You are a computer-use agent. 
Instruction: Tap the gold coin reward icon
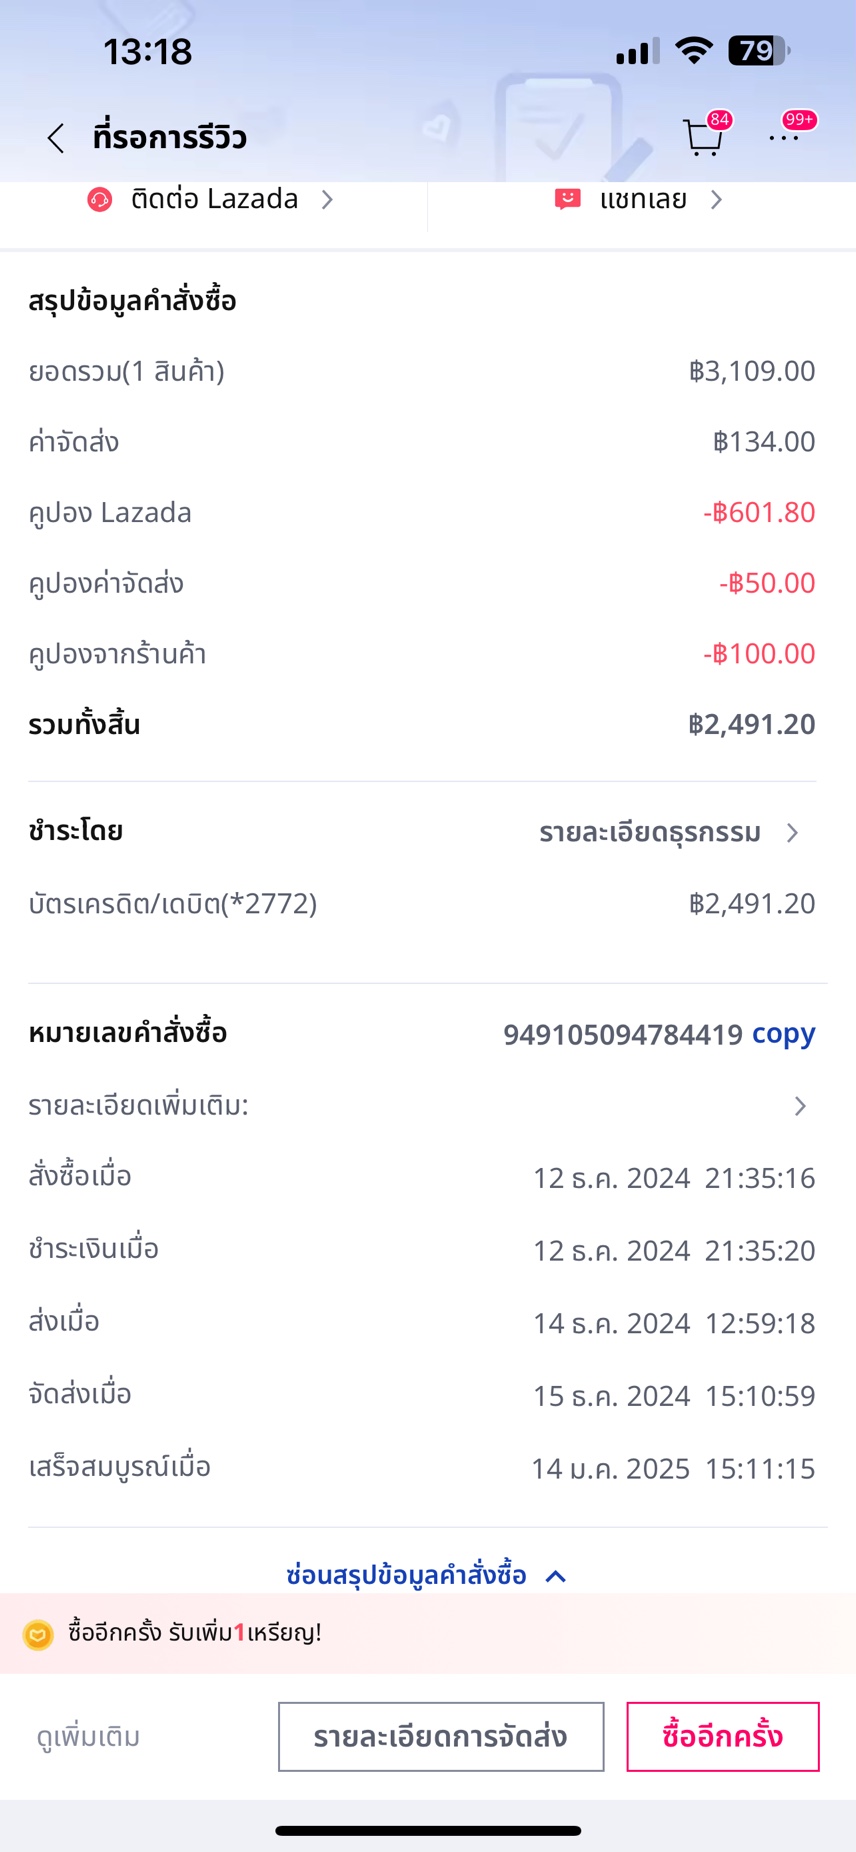pyautogui.click(x=38, y=1634)
